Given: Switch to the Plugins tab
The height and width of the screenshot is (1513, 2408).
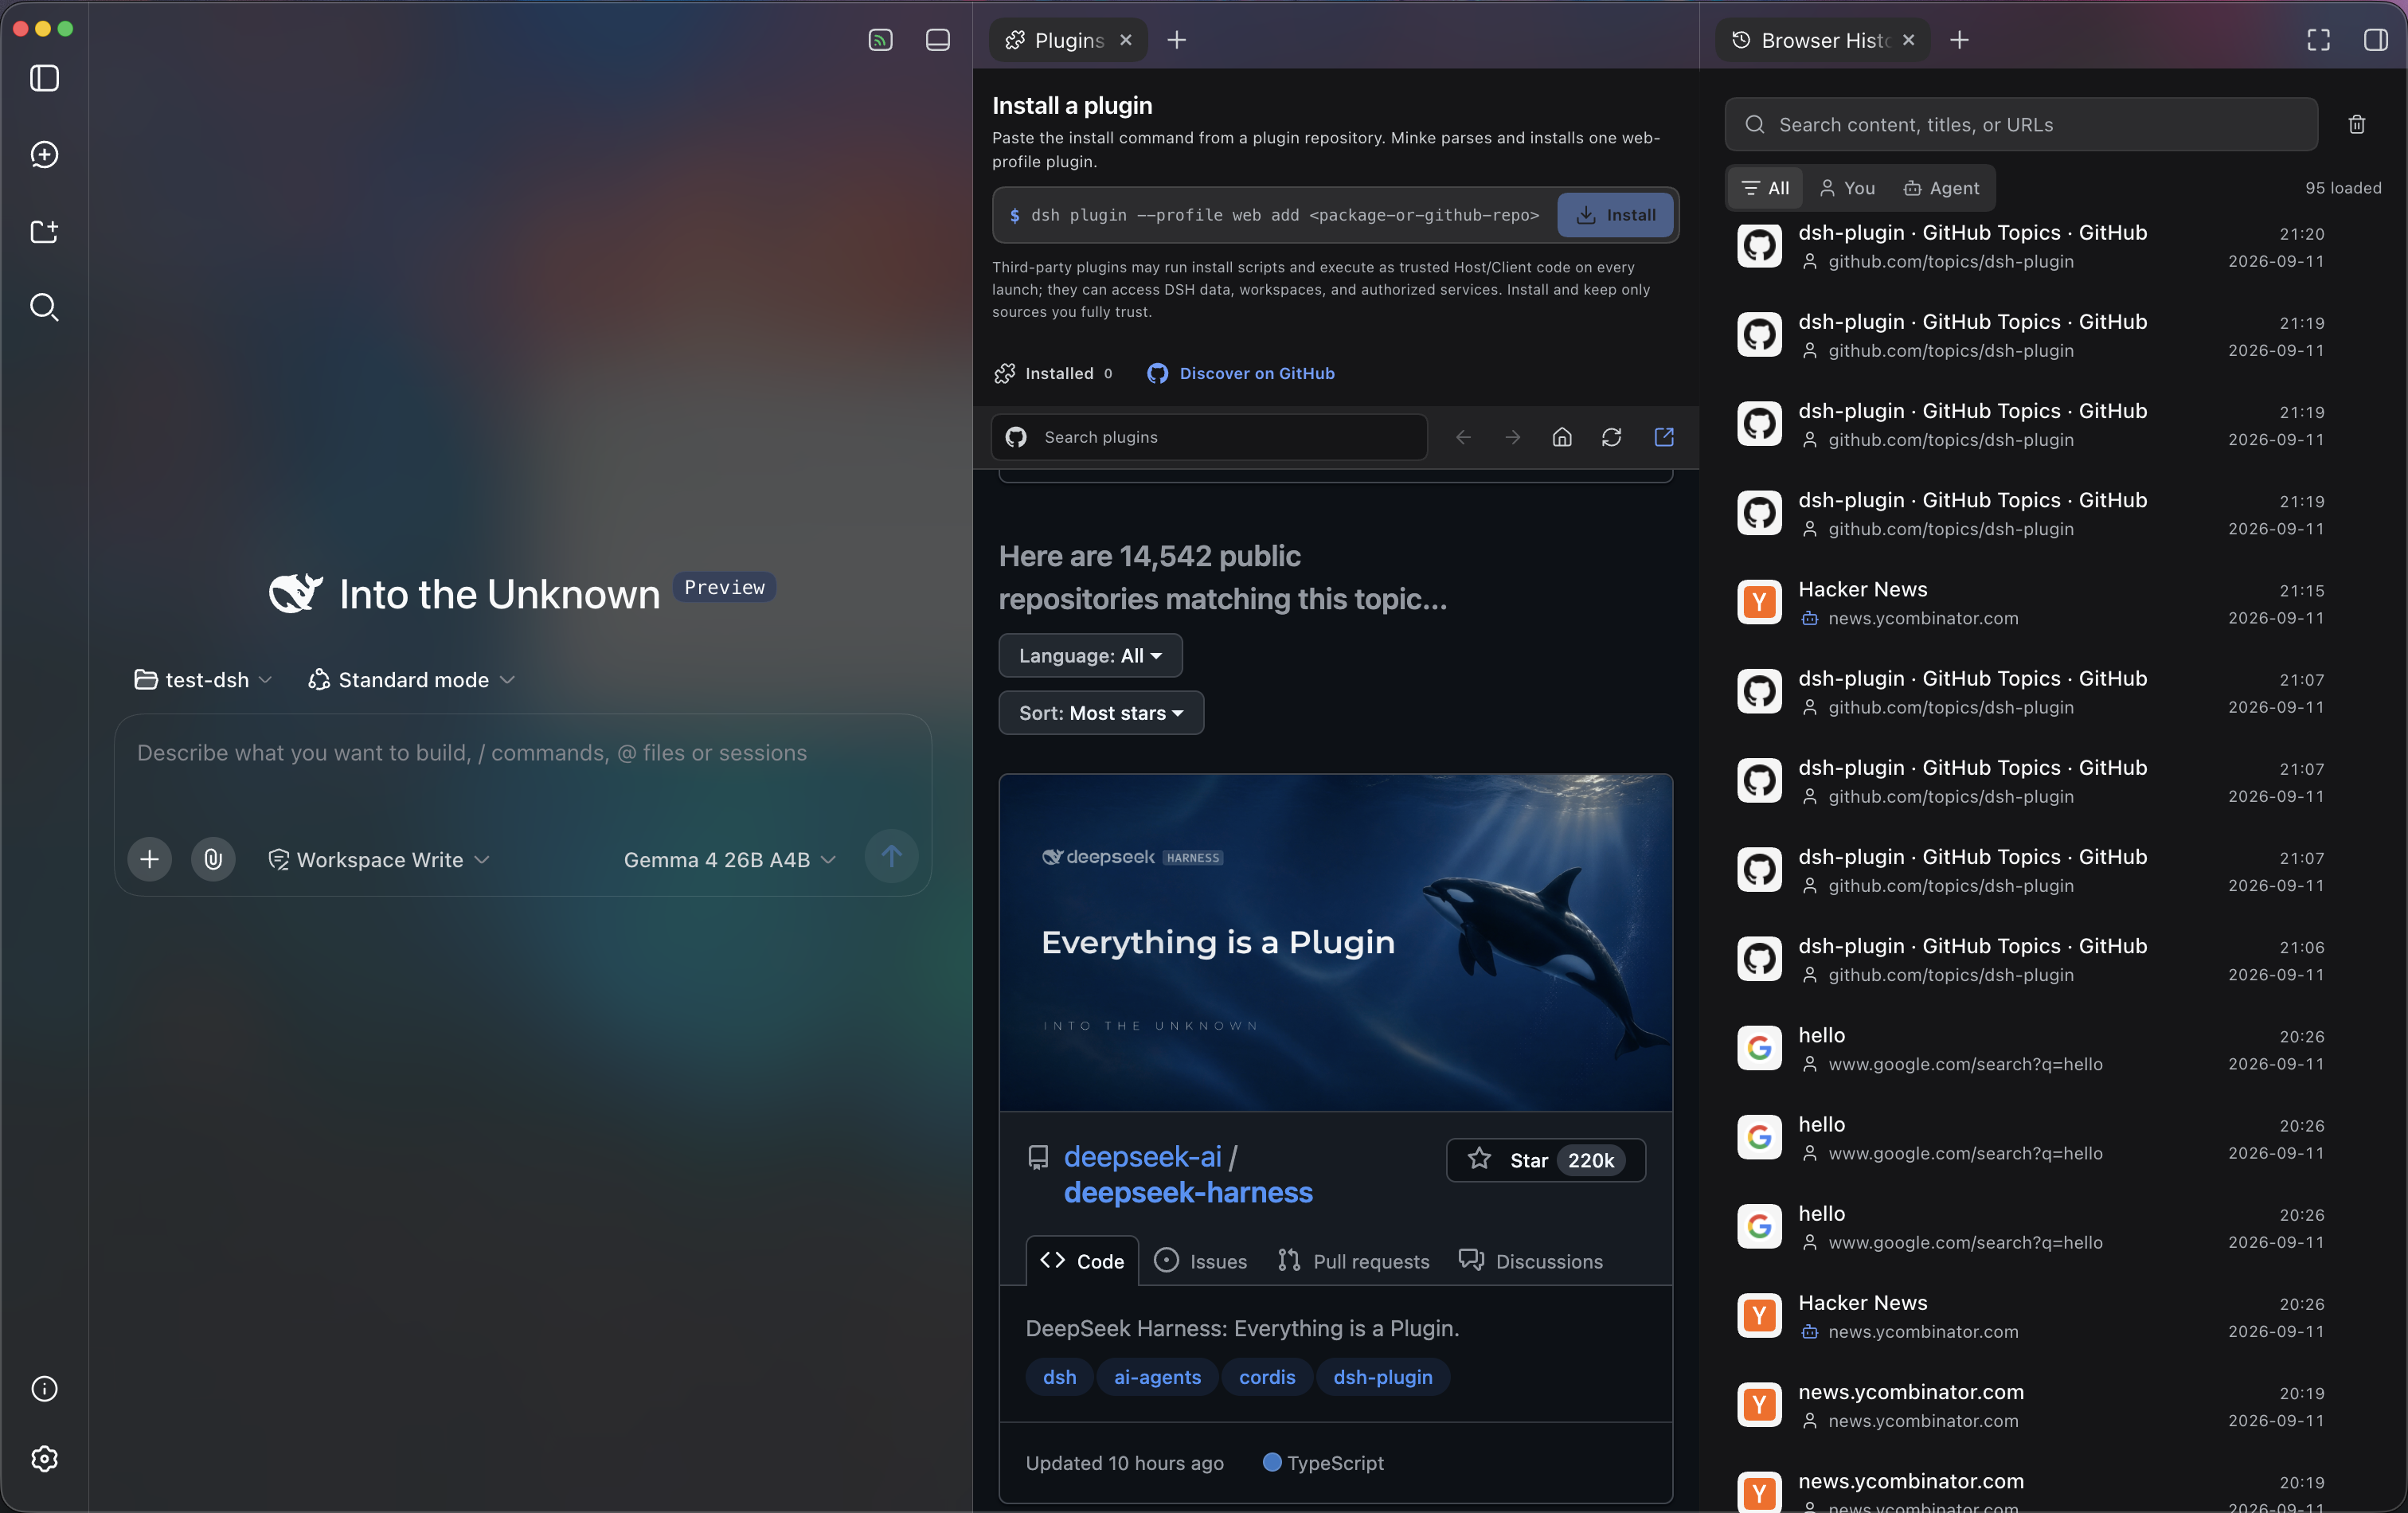Looking at the screenshot, I should [x=1068, y=40].
